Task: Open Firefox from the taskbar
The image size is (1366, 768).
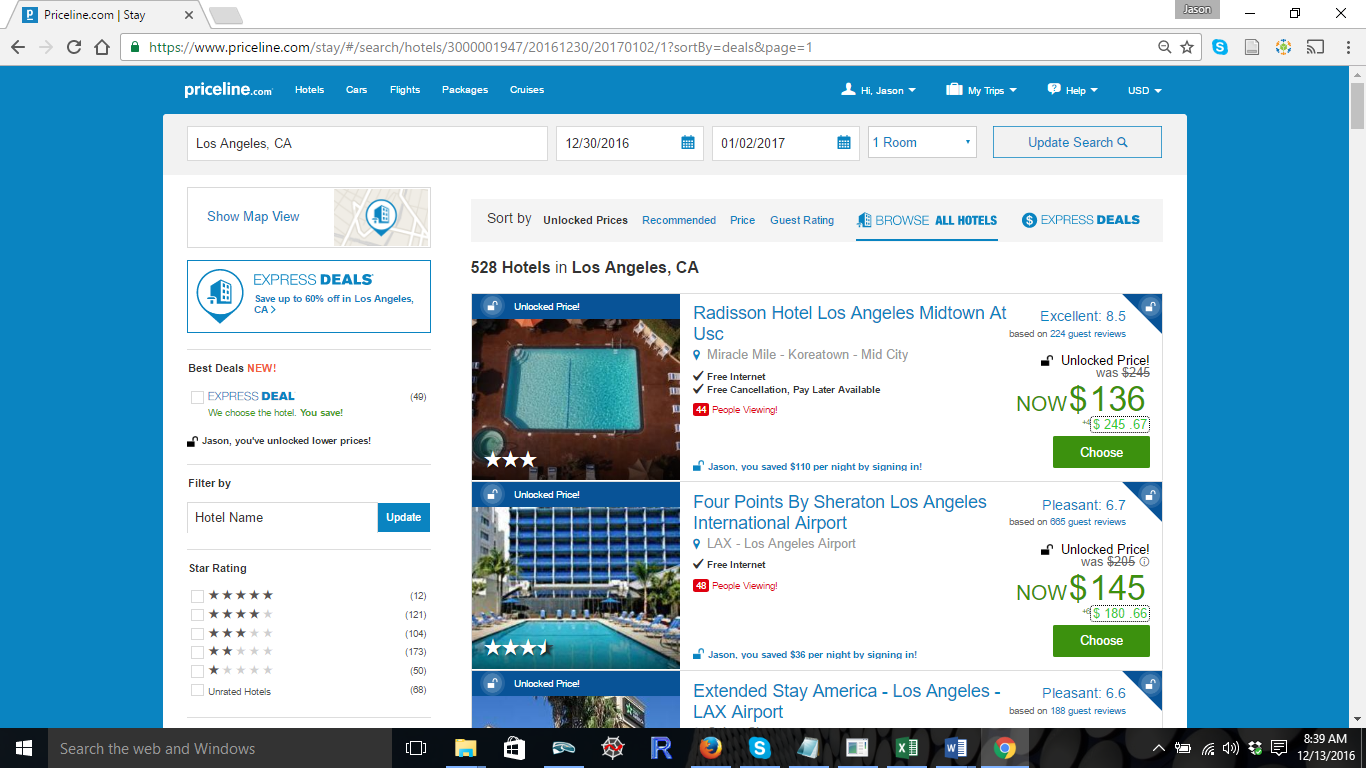Action: point(711,748)
